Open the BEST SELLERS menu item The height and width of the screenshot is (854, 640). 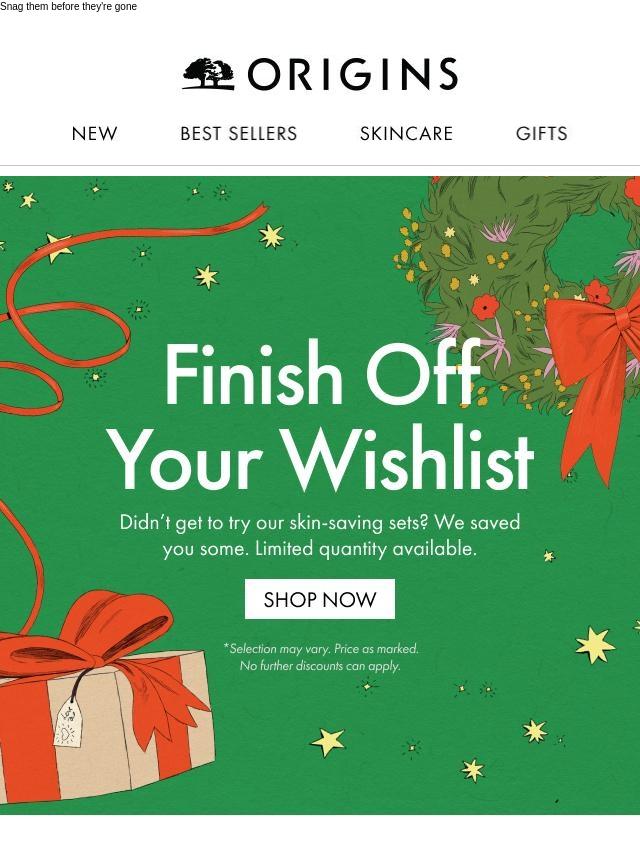pyautogui.click(x=239, y=133)
